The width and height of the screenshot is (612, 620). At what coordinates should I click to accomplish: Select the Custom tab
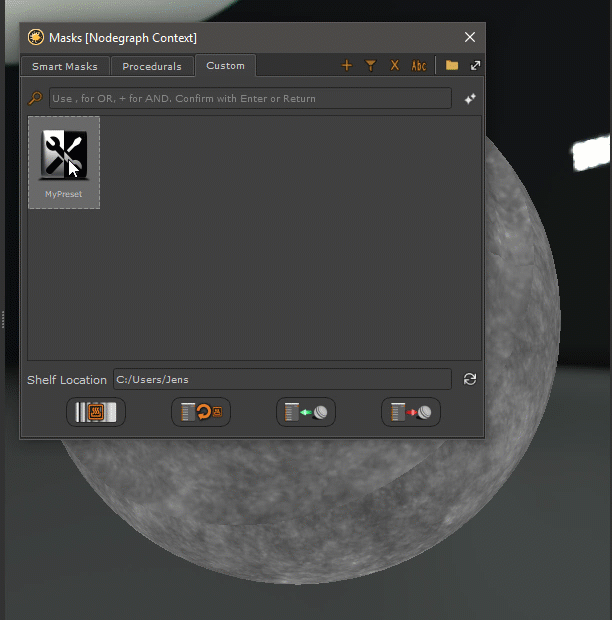coord(225,66)
